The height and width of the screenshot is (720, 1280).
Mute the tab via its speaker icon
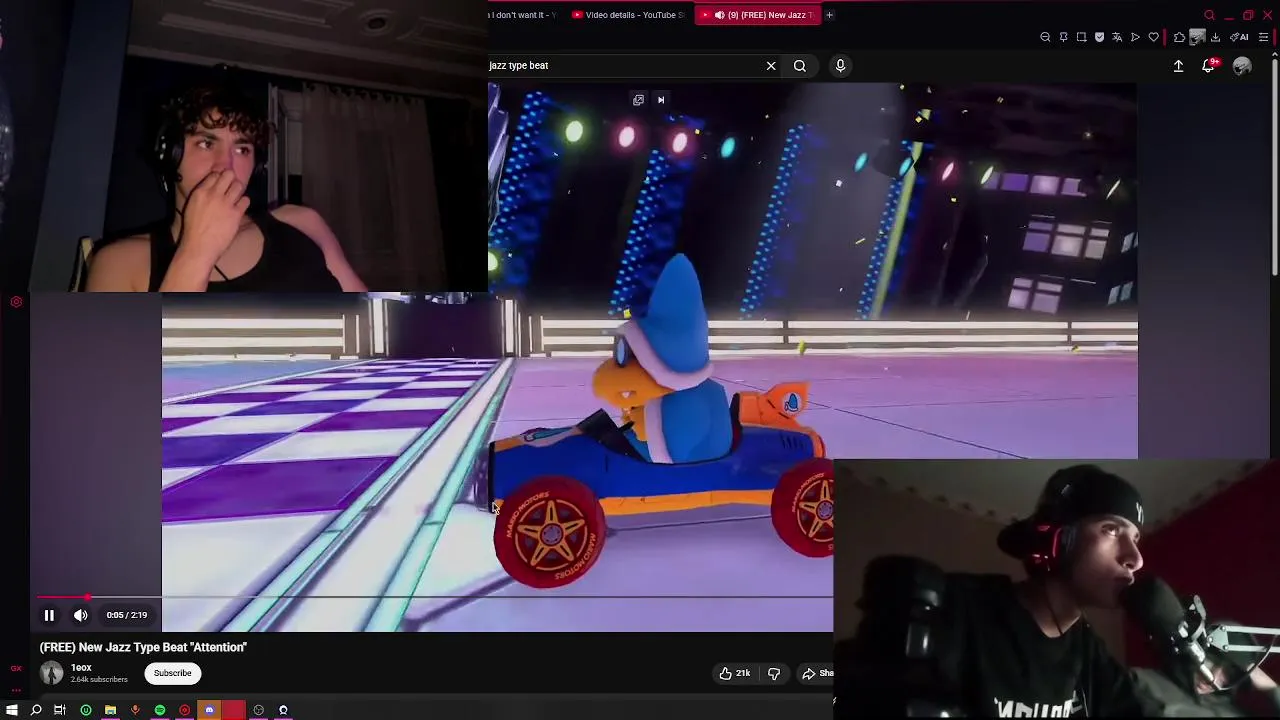(x=719, y=15)
